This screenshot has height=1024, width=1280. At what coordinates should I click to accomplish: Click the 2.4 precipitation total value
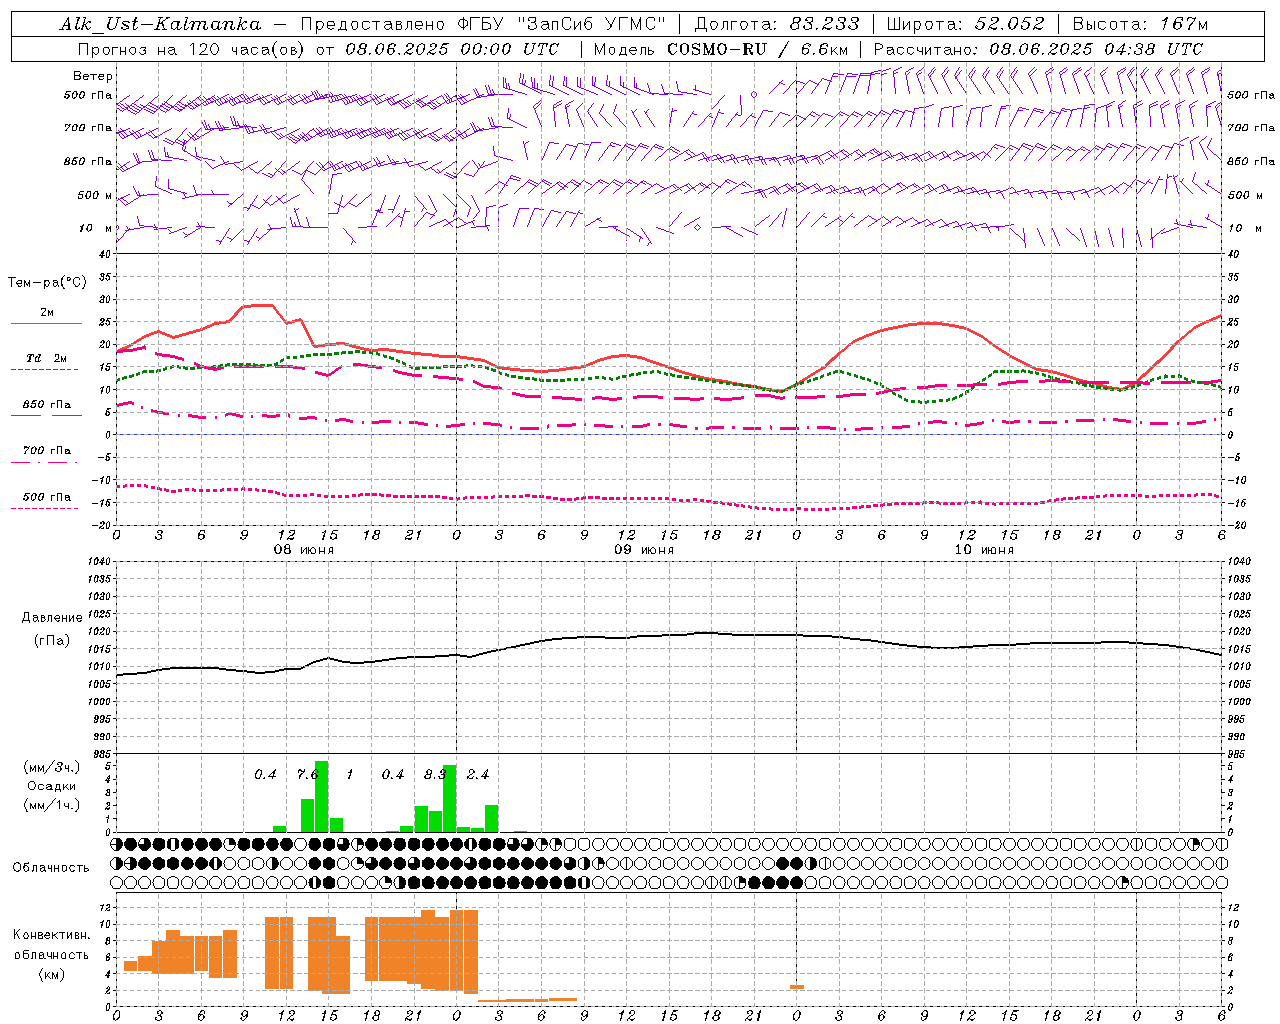coord(478,774)
